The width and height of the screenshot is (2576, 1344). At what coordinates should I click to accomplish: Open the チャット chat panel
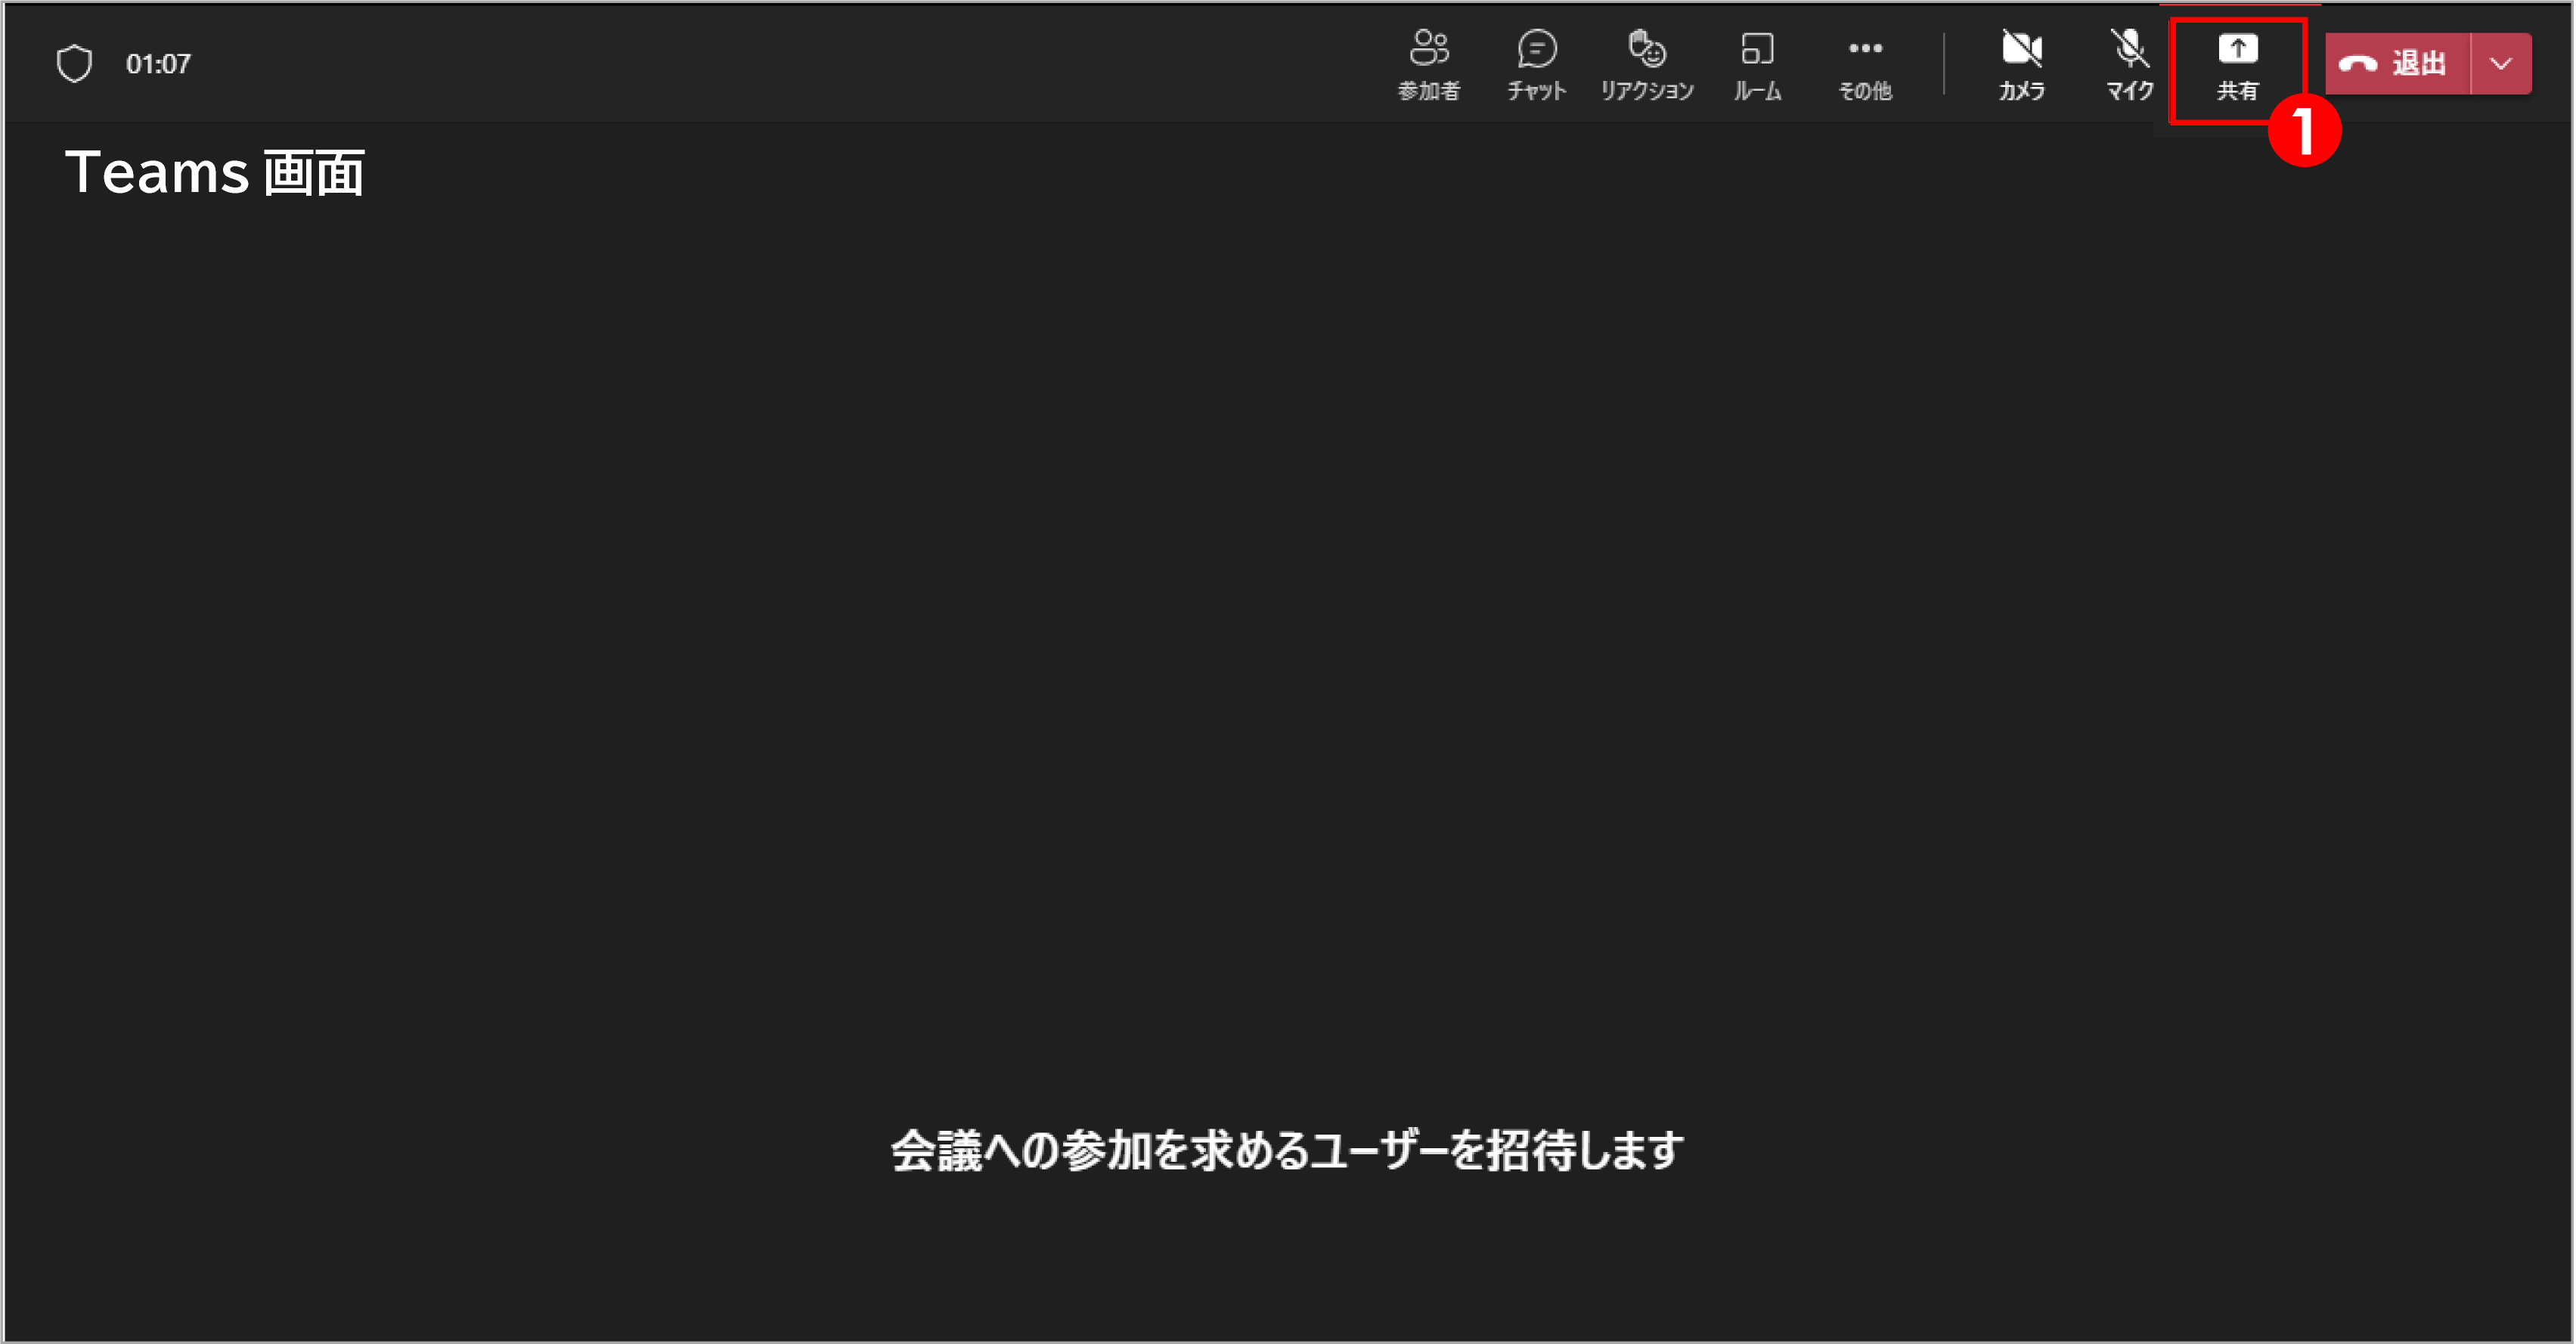pos(1537,65)
